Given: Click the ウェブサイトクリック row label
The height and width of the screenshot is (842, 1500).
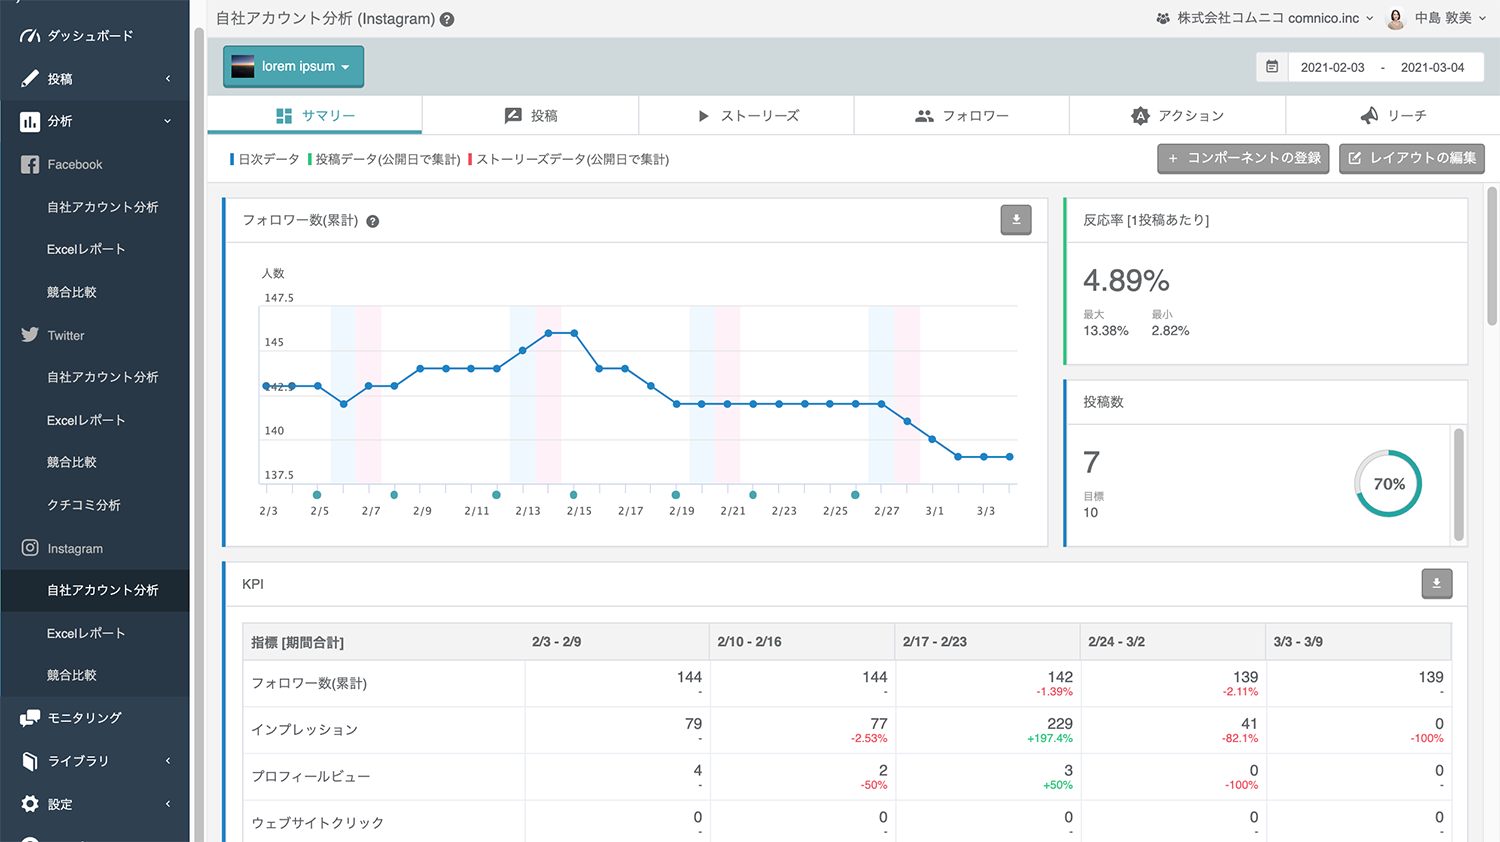Looking at the screenshot, I should (318, 823).
